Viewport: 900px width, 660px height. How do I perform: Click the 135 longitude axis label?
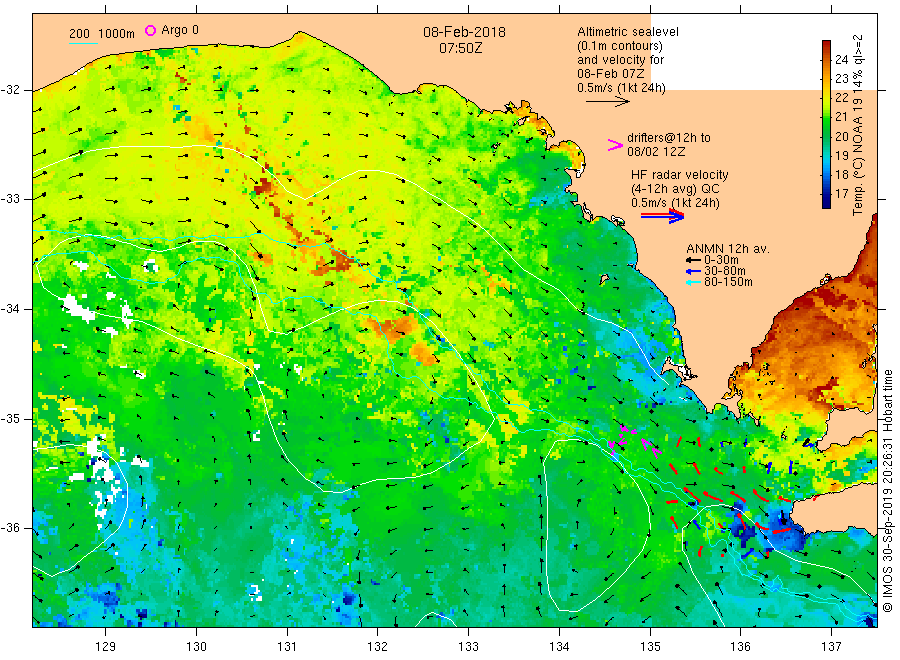650,647
